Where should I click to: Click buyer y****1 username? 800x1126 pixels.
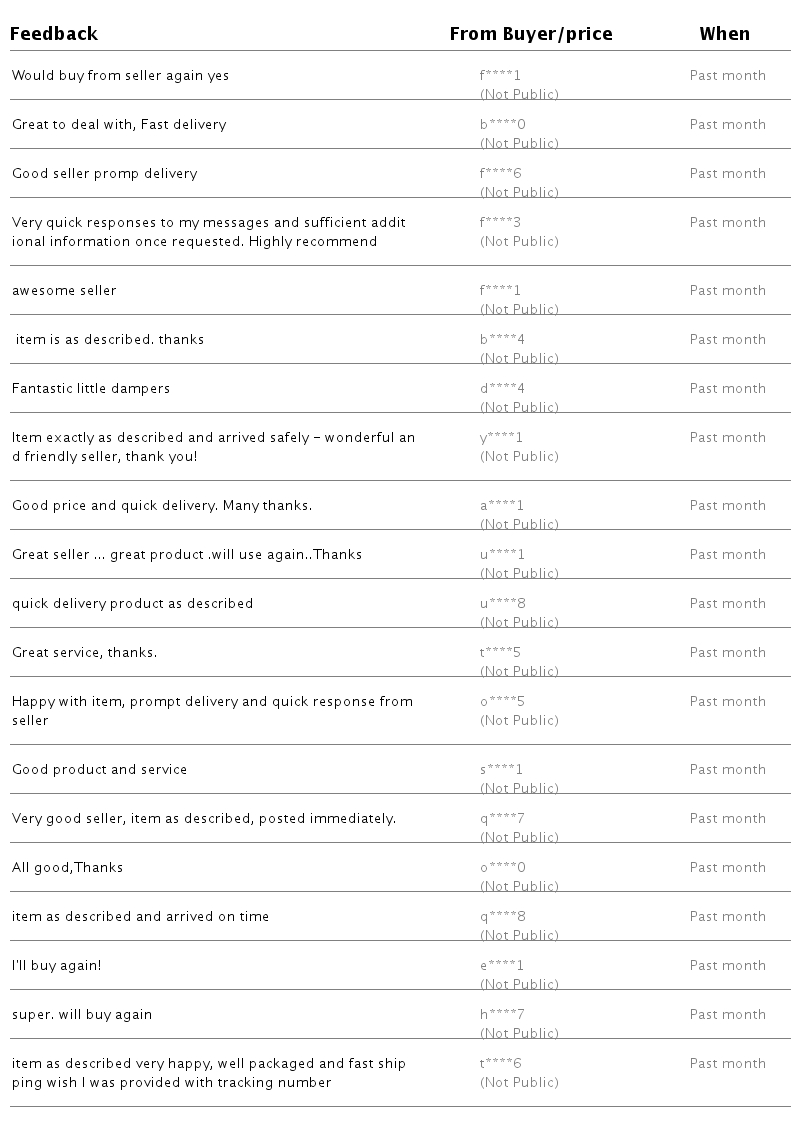501,438
